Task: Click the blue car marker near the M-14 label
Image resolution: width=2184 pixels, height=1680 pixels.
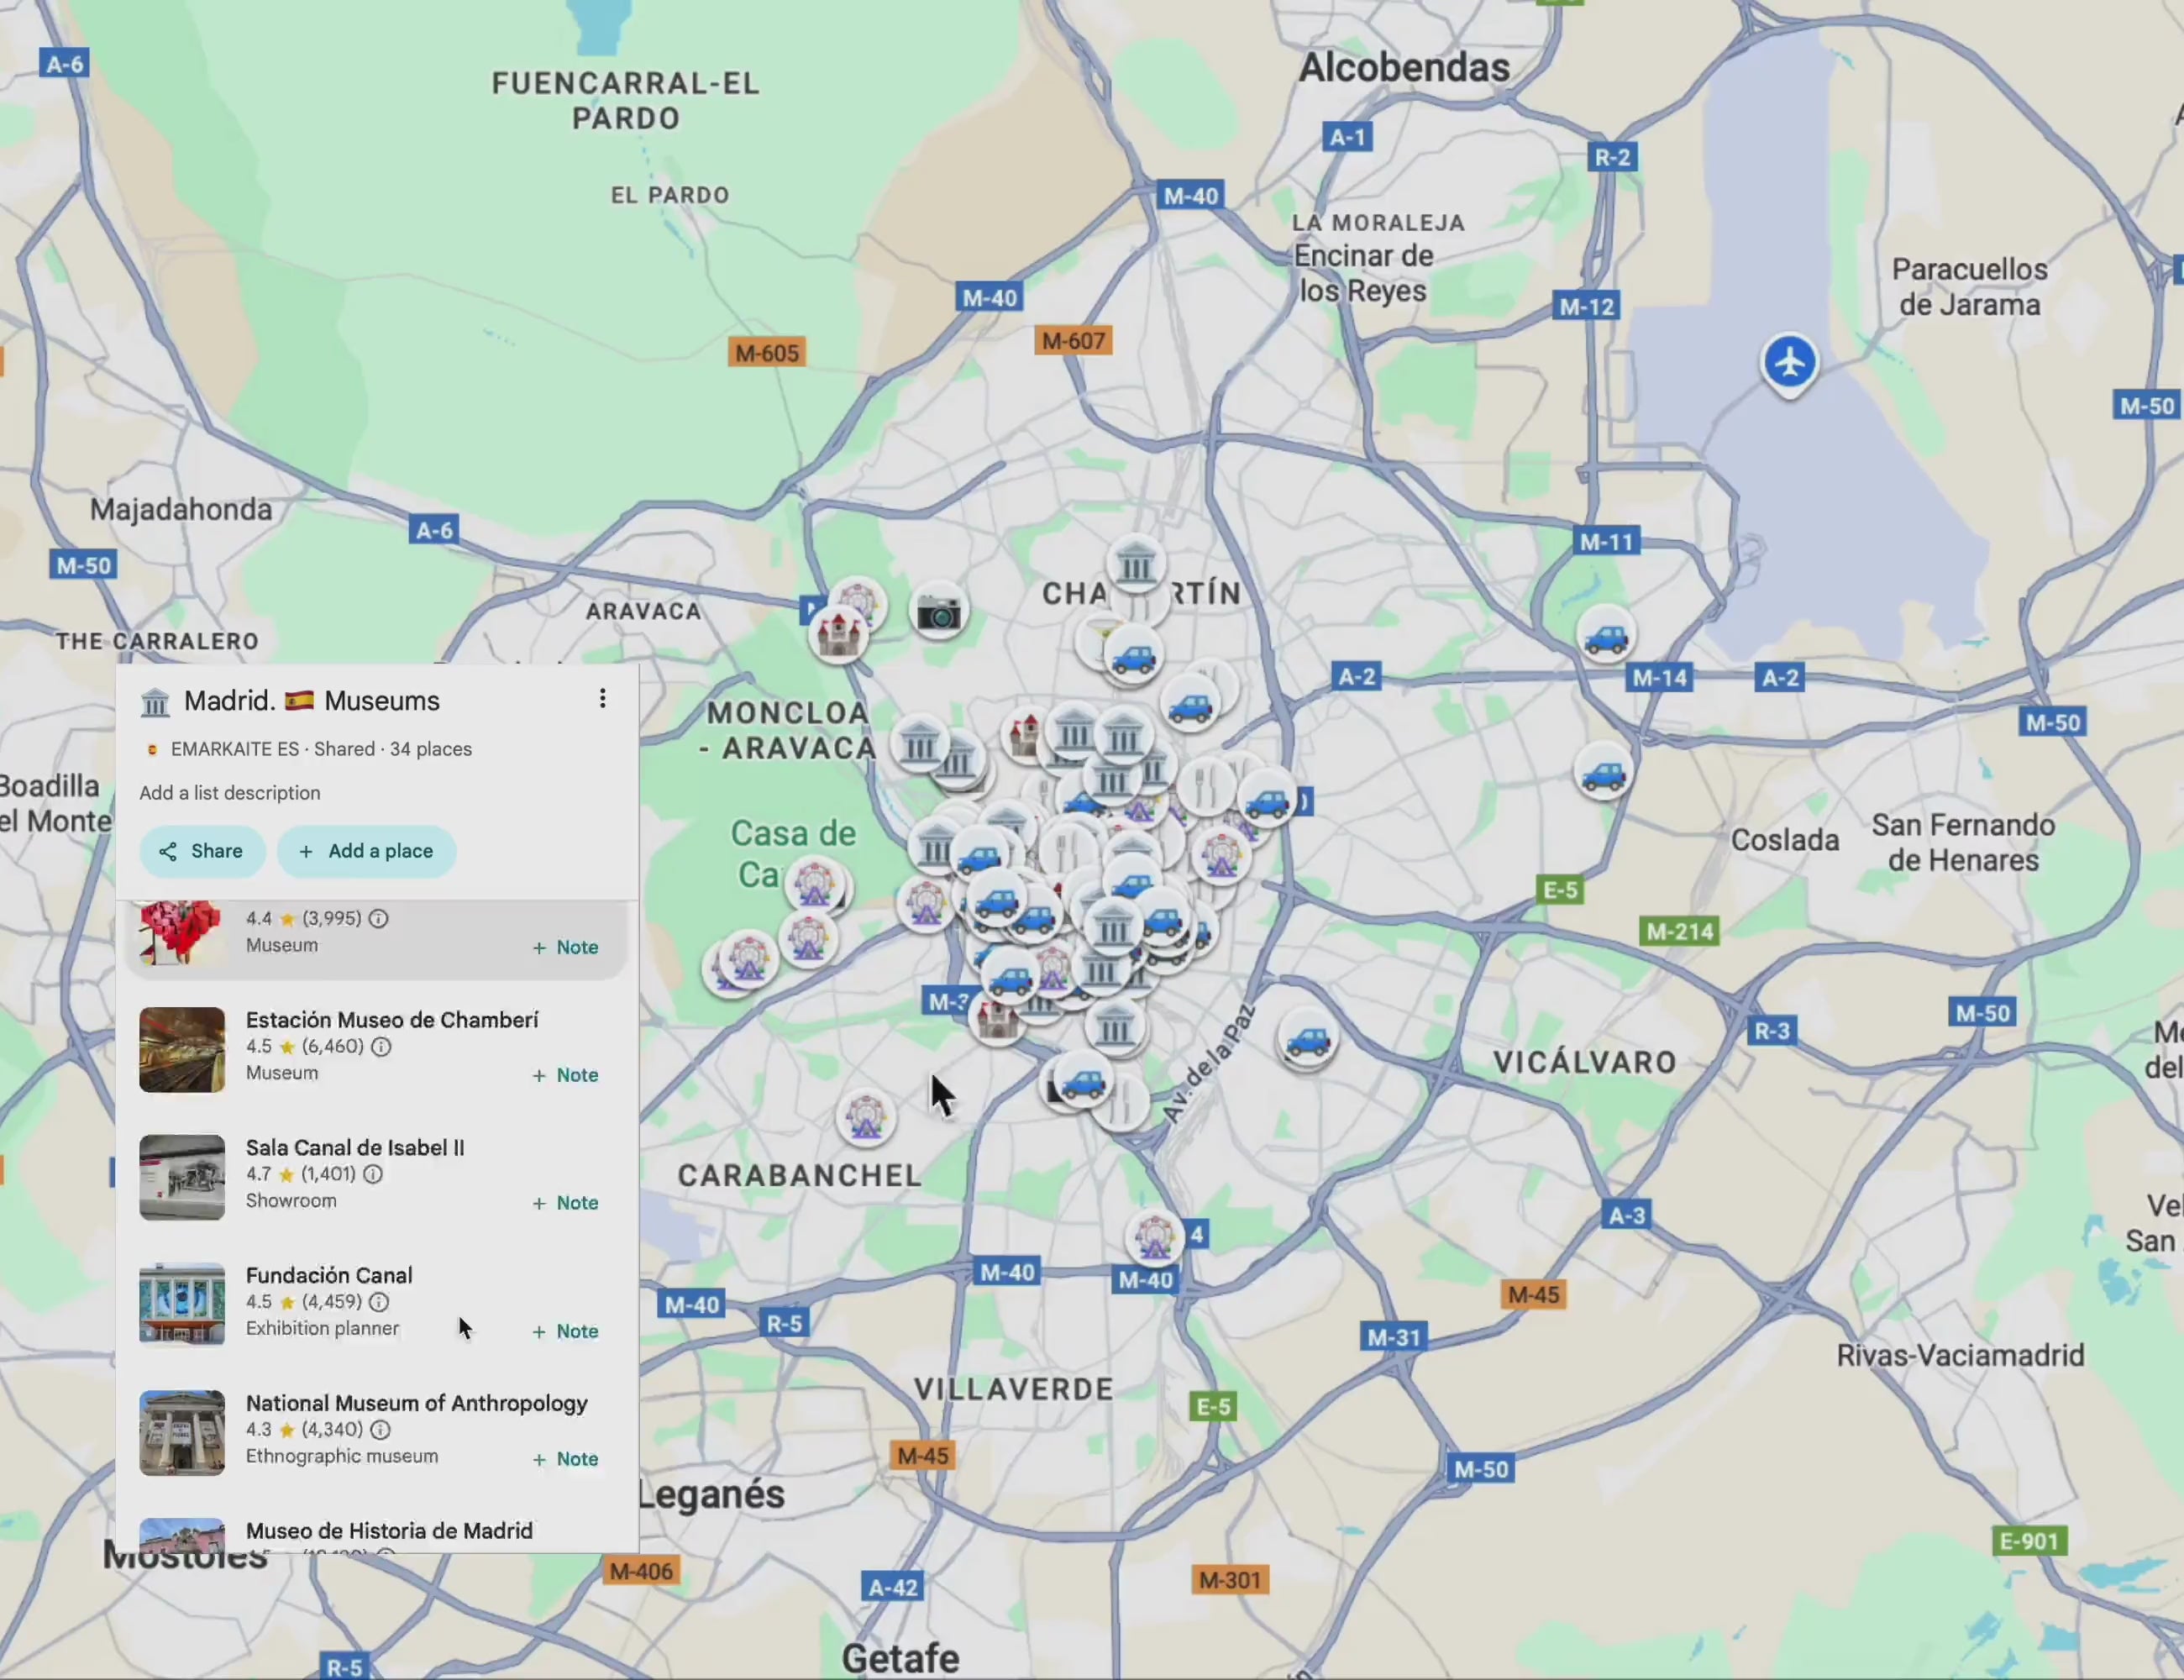Action: (x=1606, y=635)
